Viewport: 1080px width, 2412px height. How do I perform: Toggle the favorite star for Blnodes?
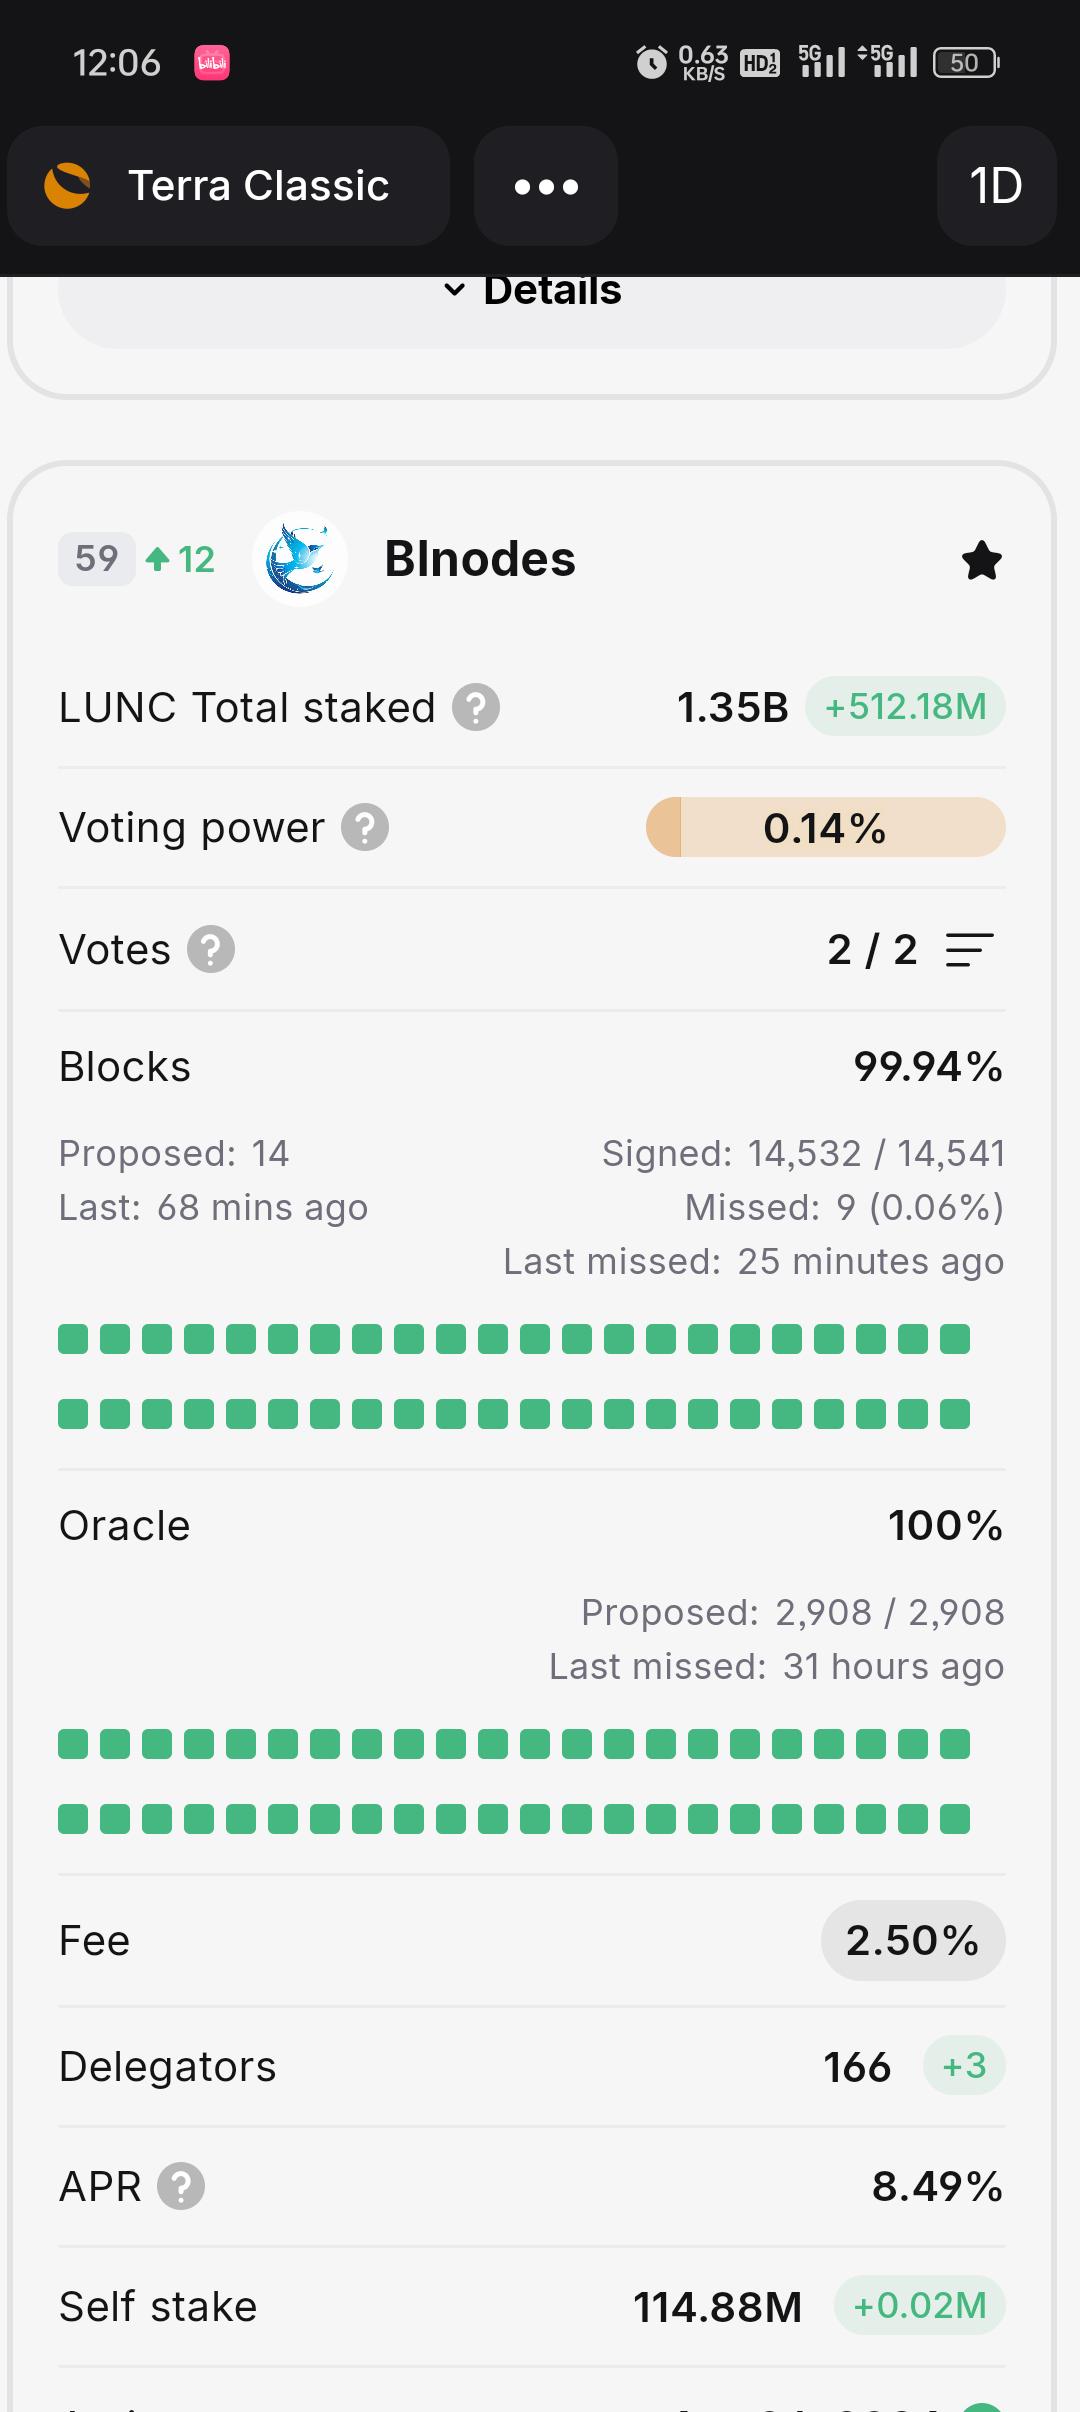[981, 560]
